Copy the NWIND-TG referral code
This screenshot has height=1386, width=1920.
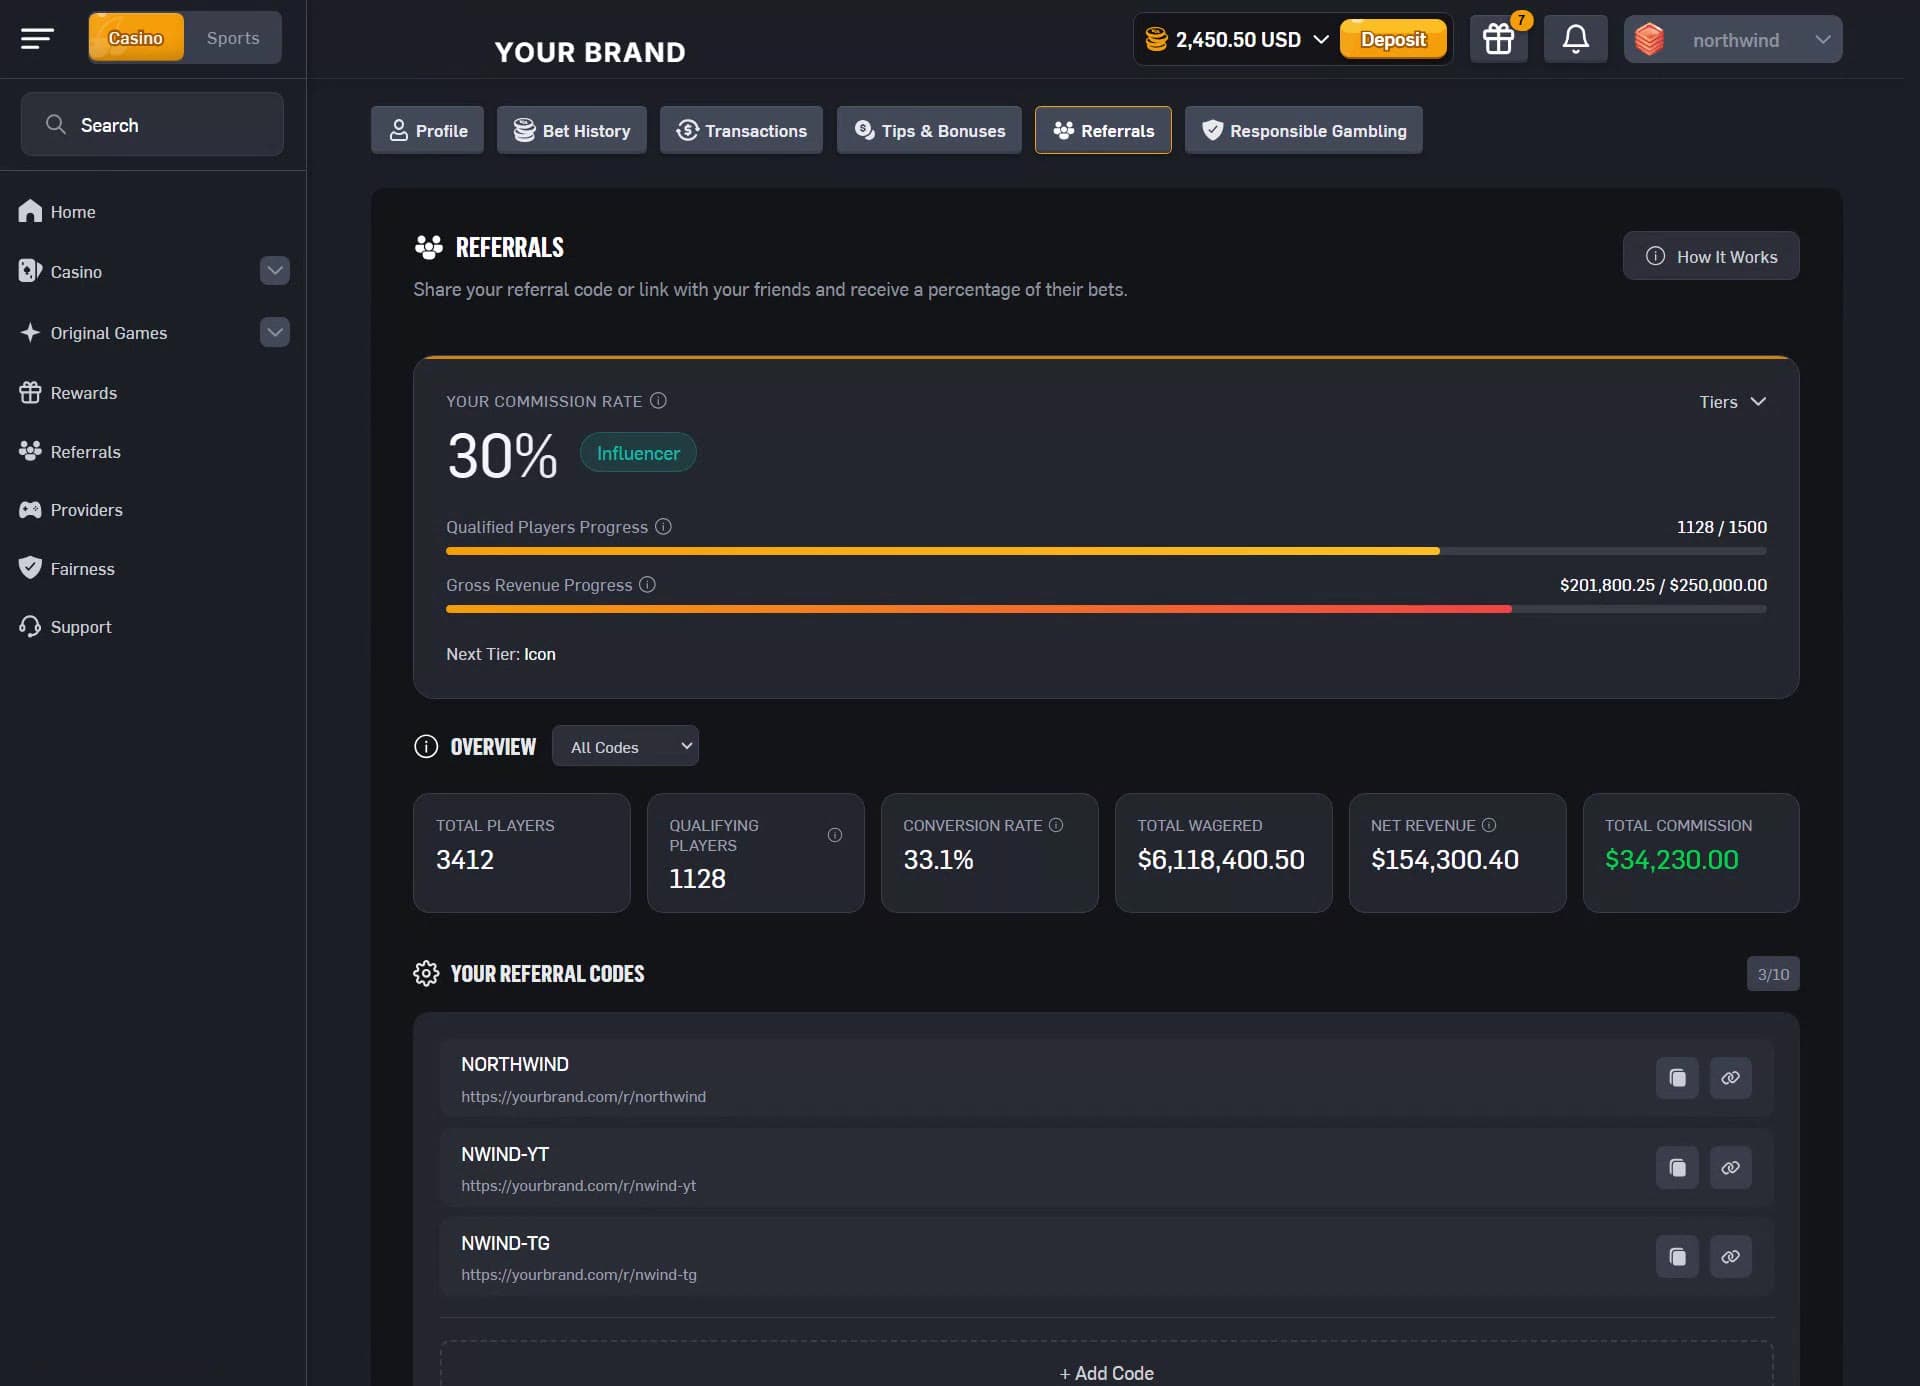[1677, 1256]
